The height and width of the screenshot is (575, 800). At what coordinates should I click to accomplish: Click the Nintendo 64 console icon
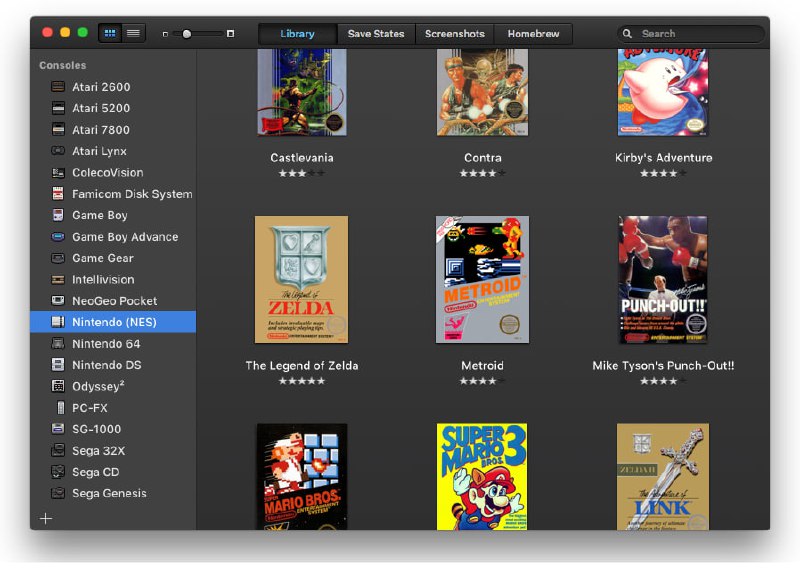click(59, 343)
